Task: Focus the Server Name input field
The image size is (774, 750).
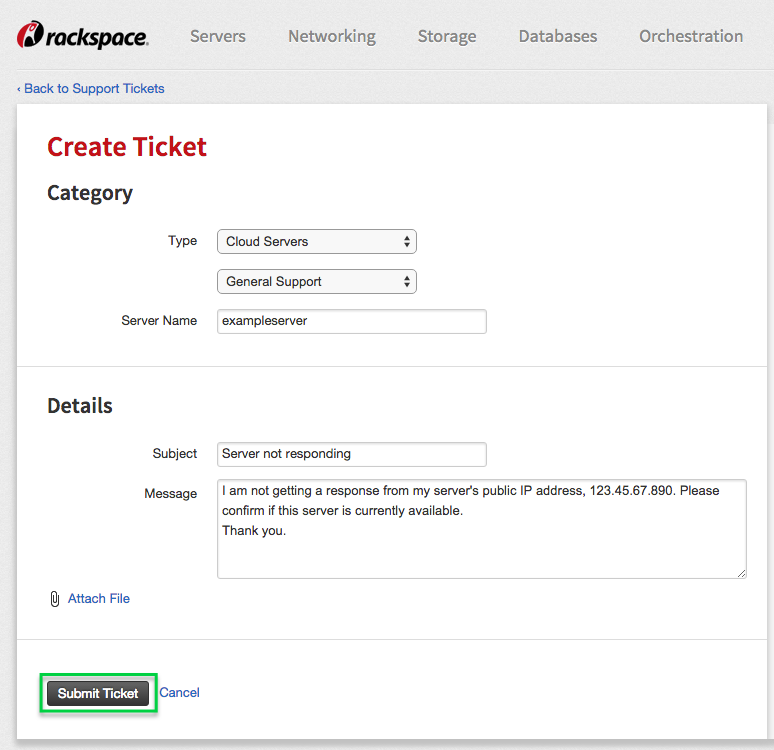Action: pos(351,321)
